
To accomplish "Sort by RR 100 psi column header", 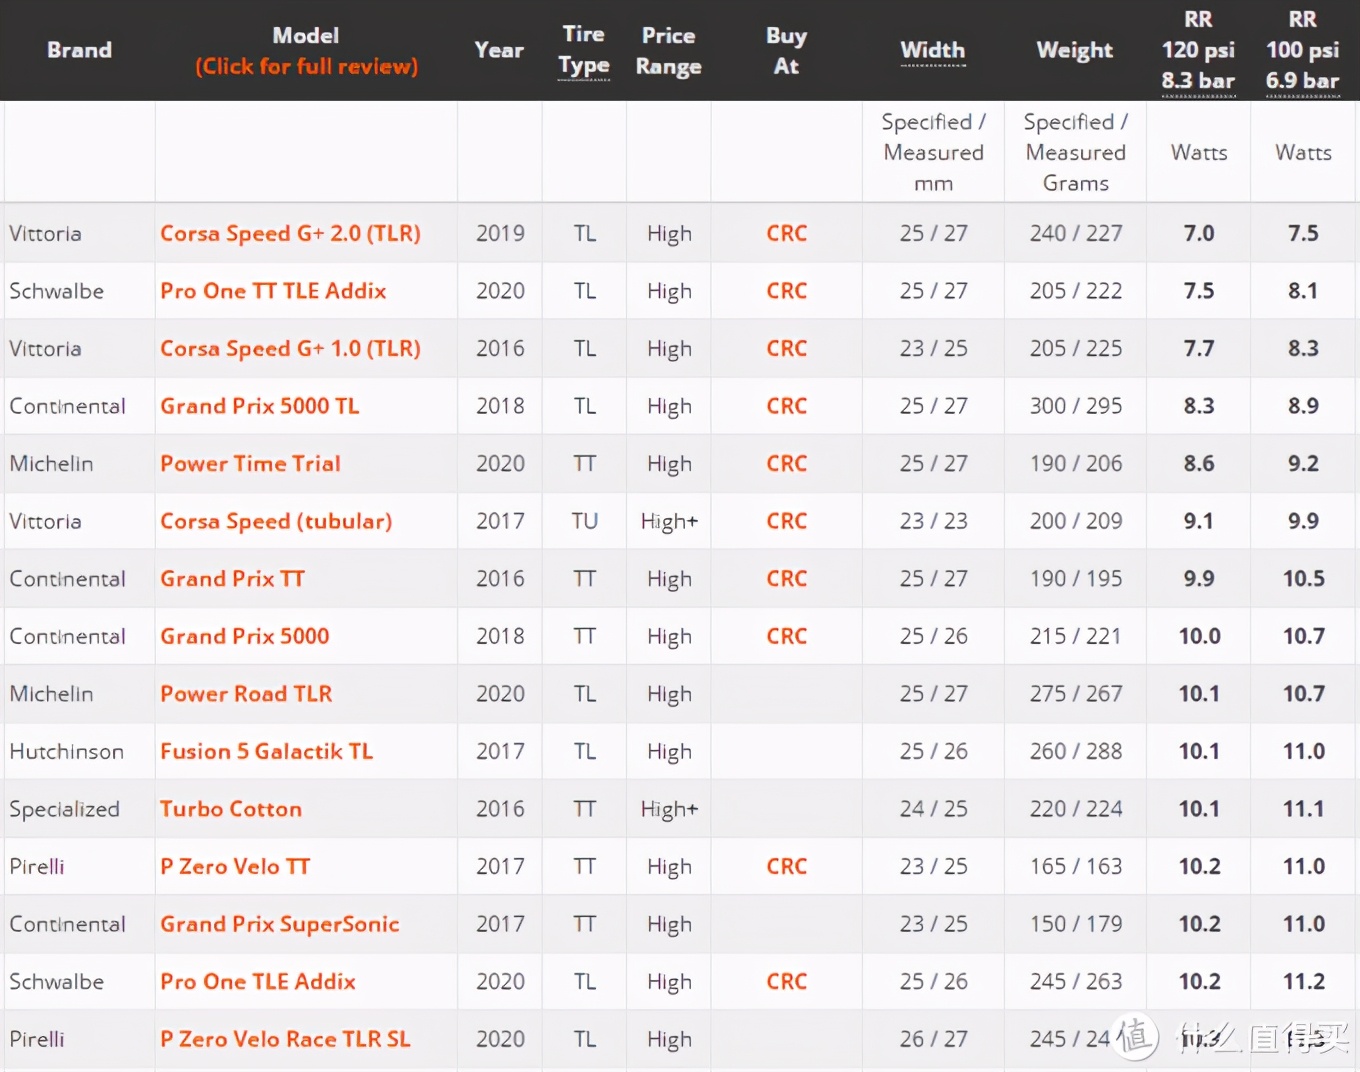I will pyautogui.click(x=1302, y=50).
